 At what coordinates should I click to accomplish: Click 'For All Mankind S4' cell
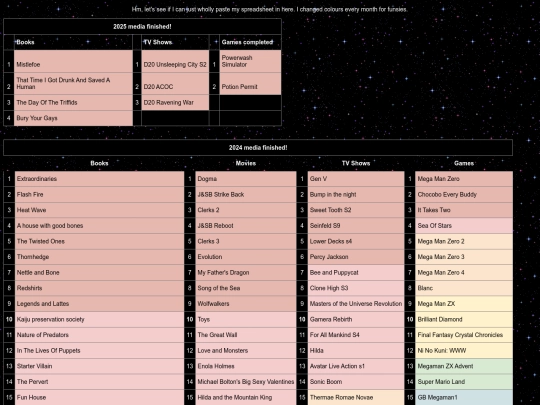(356, 335)
